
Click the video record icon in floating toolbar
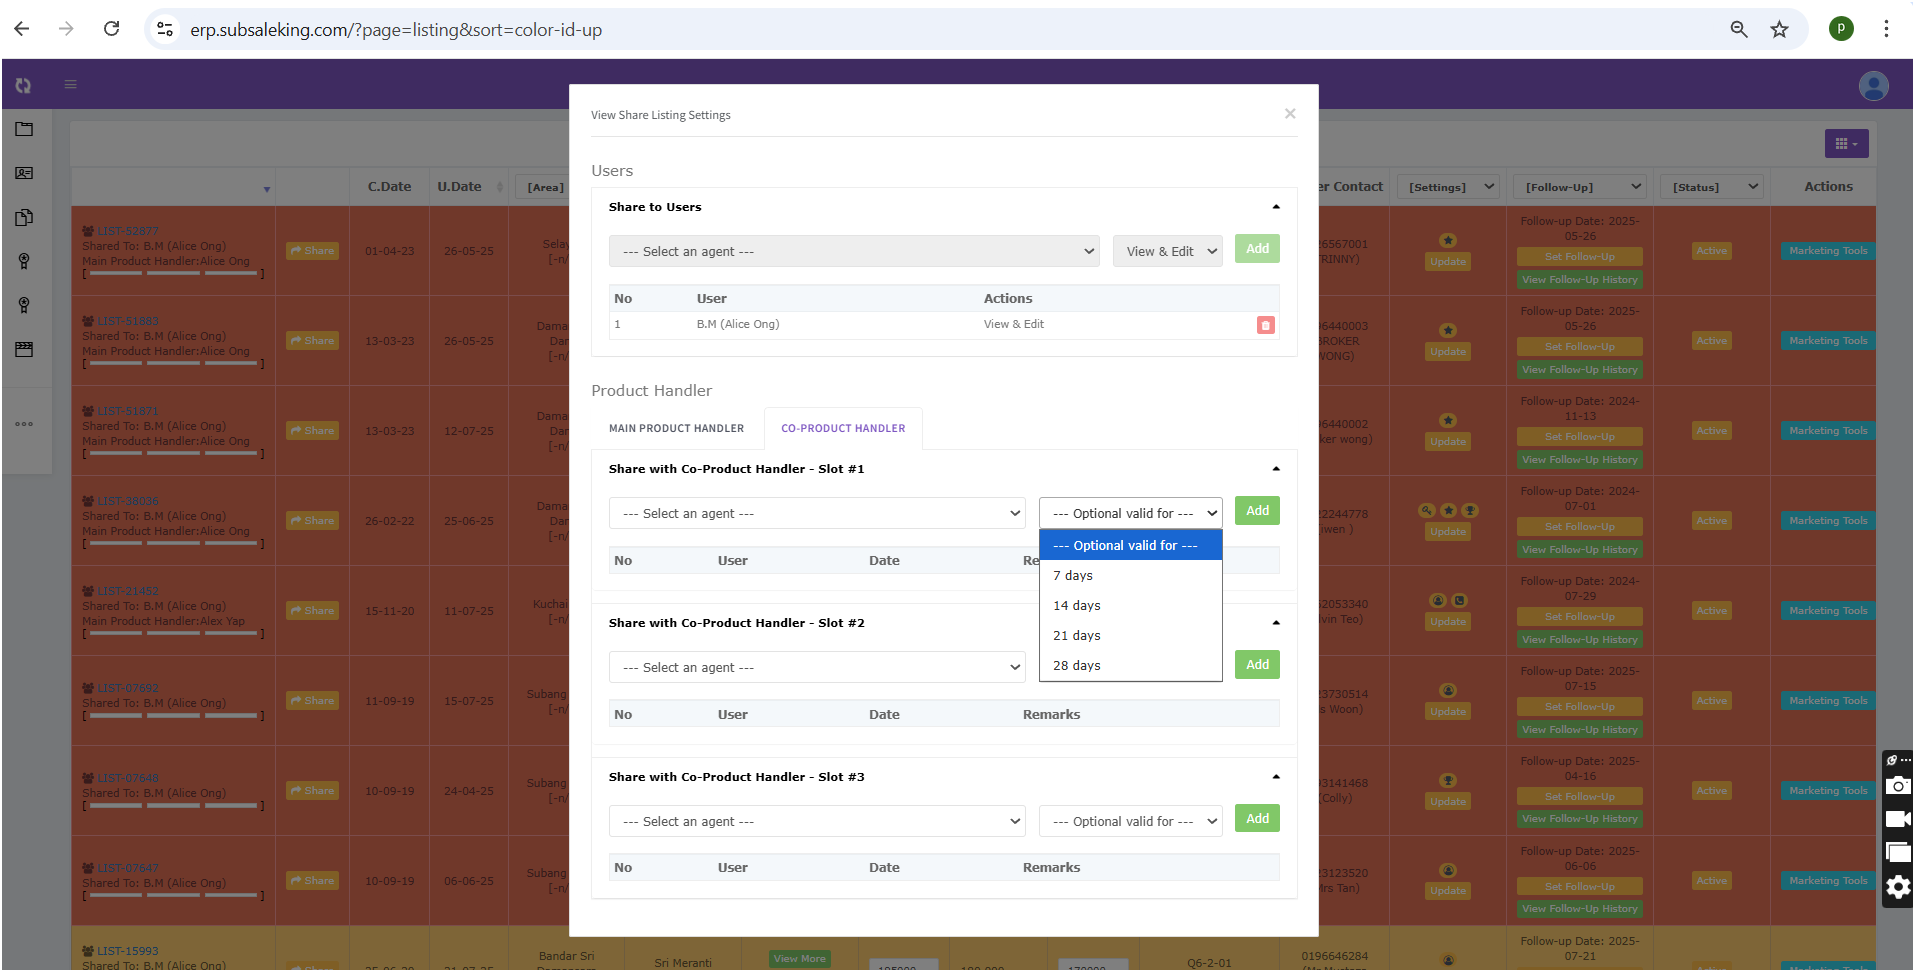point(1897,819)
